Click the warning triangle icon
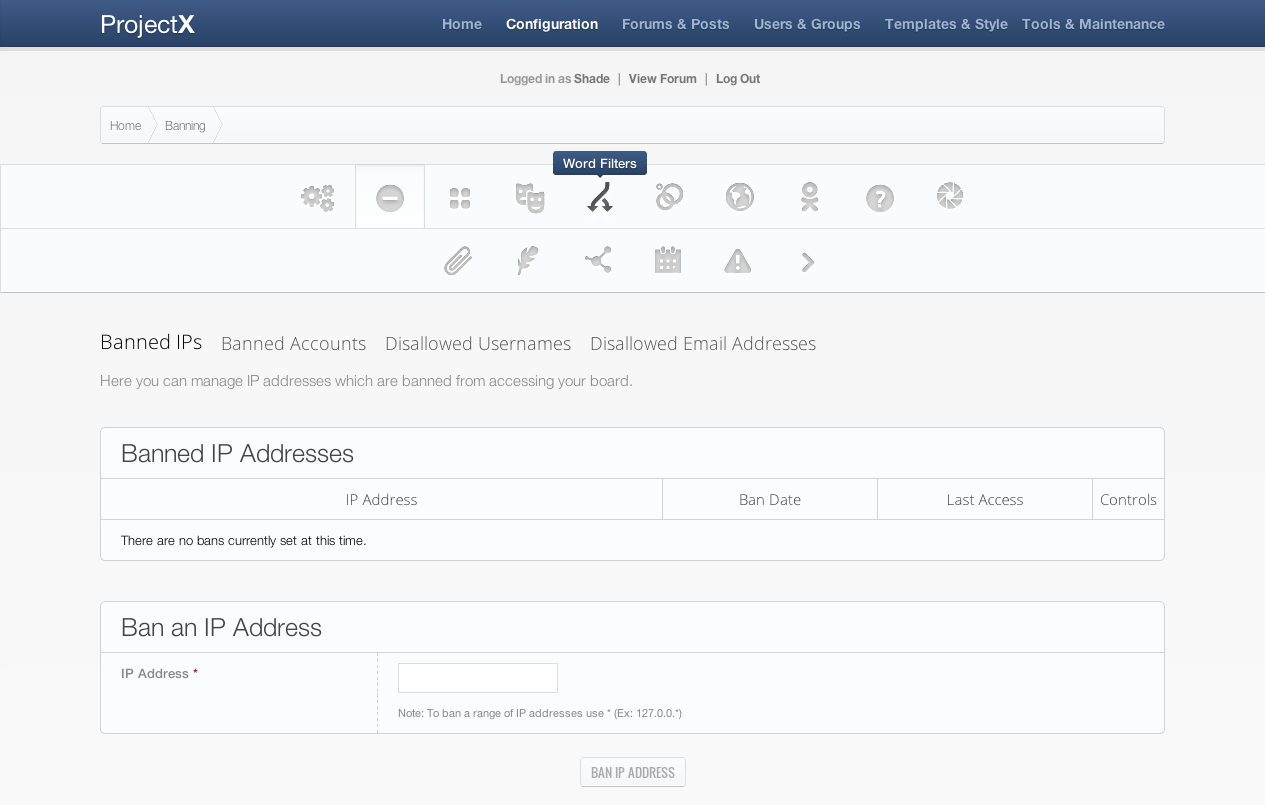Viewport: 1265px width, 805px height. click(x=738, y=261)
